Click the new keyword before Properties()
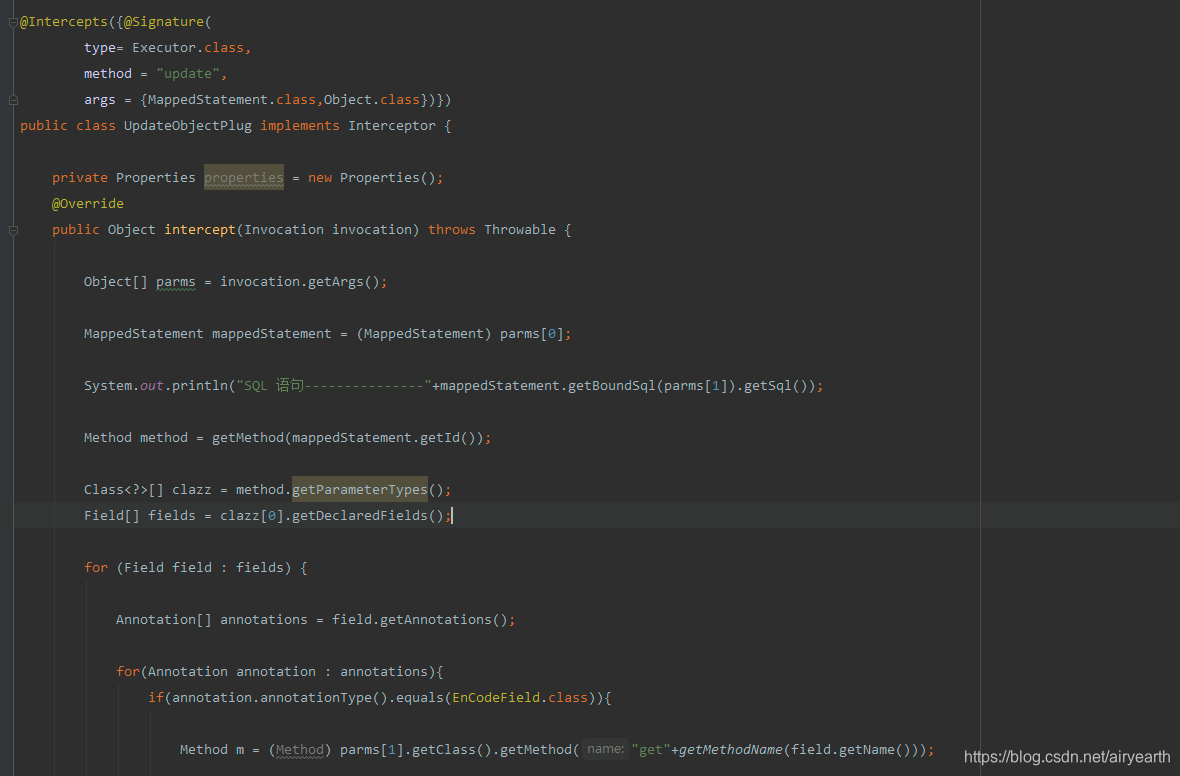 (320, 178)
